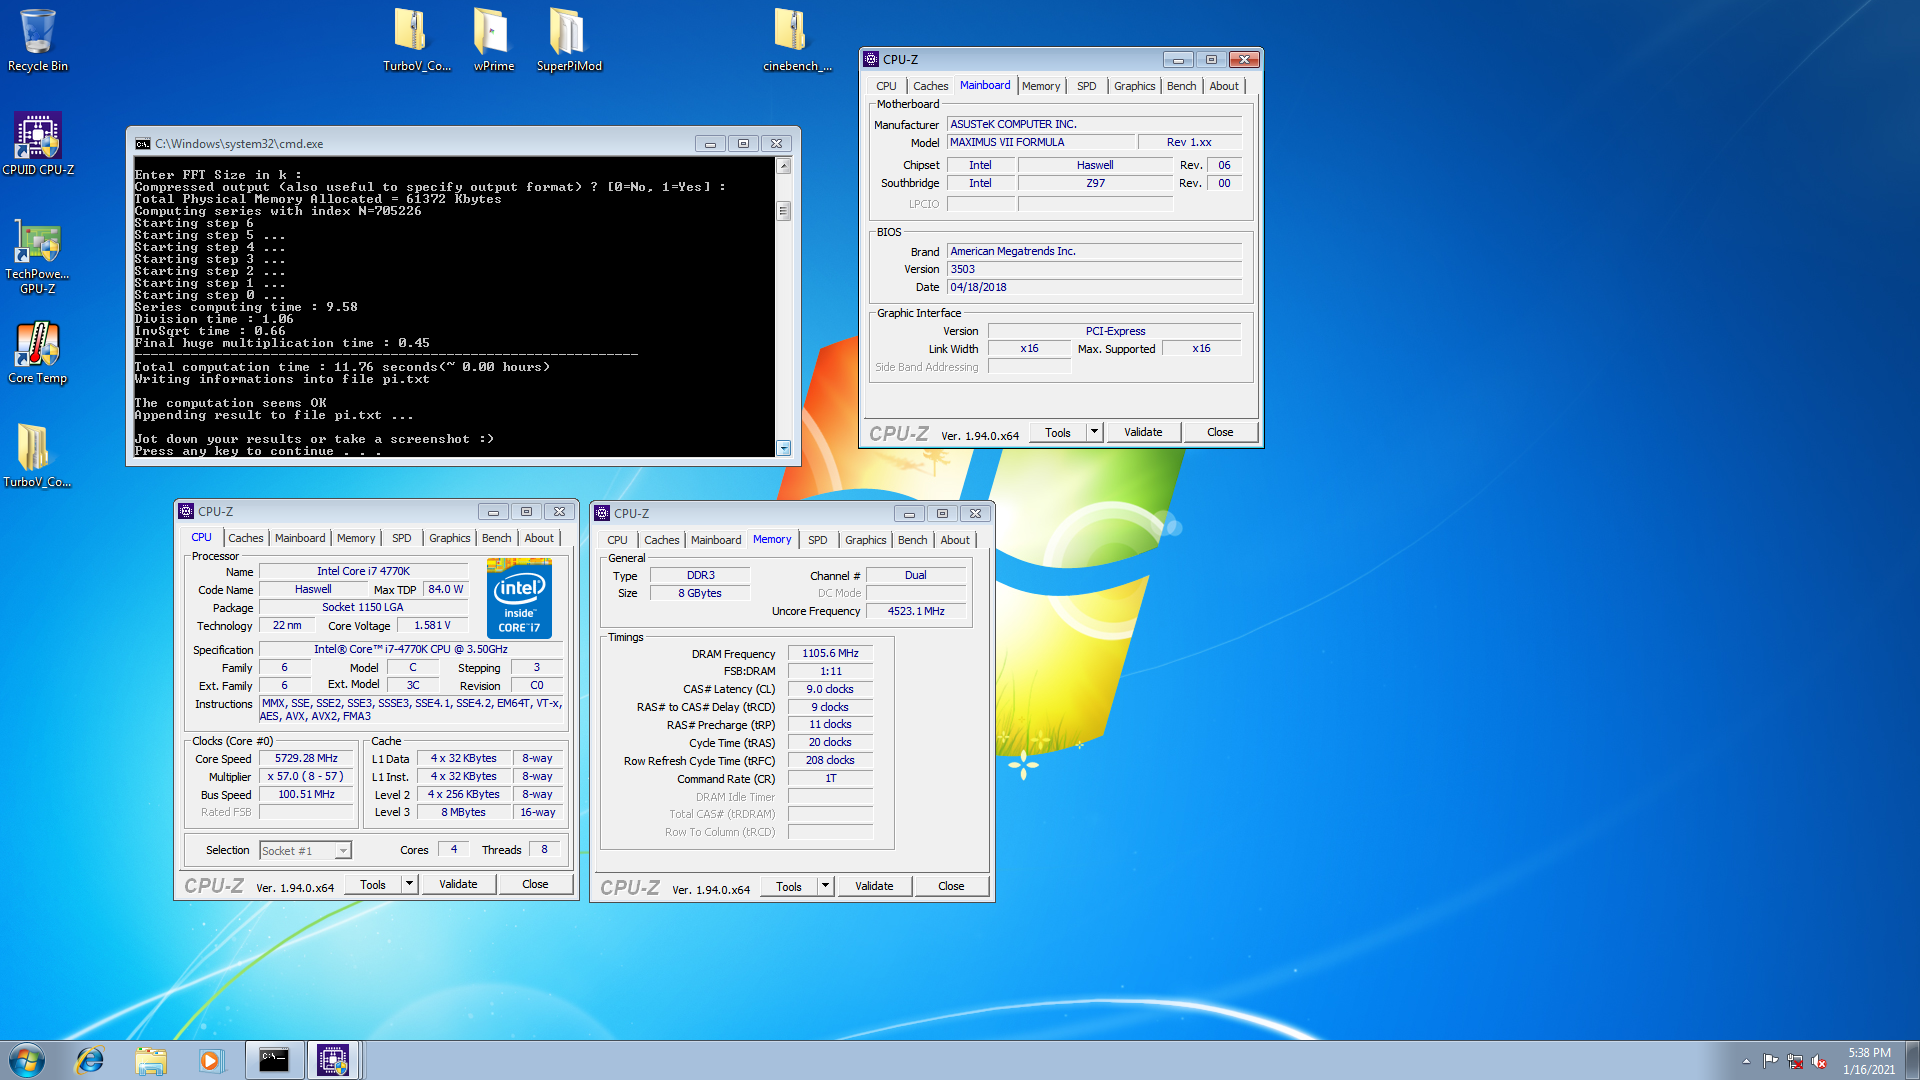Select SPD tab in Mainboard CPU-Z window

point(1087,86)
